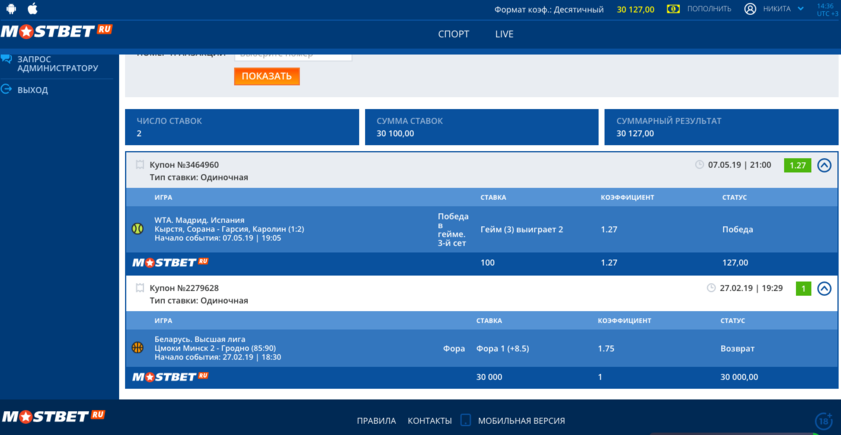
Task: Click the 1.75 coefficient value
Action: (606, 349)
